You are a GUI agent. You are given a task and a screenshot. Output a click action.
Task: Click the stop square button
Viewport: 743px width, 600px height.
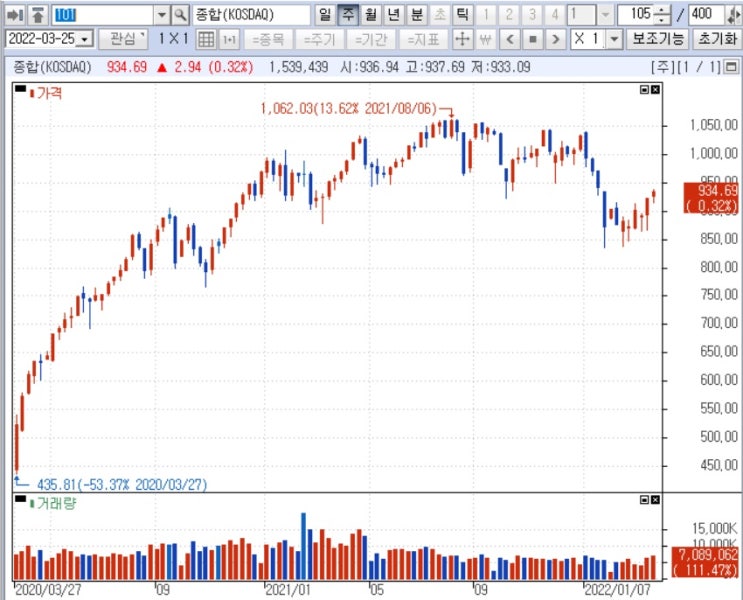(533, 39)
